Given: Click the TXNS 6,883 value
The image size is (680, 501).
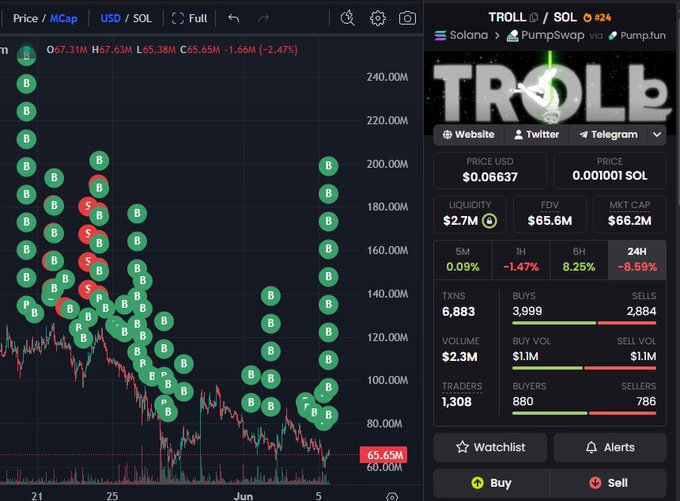Looking at the screenshot, I should coord(458,311).
